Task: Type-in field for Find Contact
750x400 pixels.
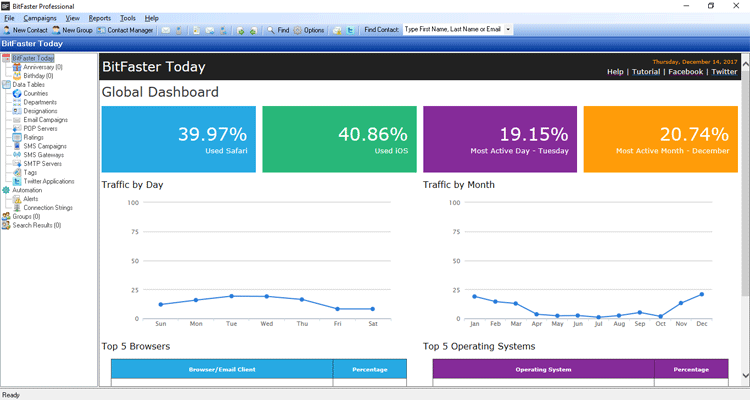Action: click(453, 29)
